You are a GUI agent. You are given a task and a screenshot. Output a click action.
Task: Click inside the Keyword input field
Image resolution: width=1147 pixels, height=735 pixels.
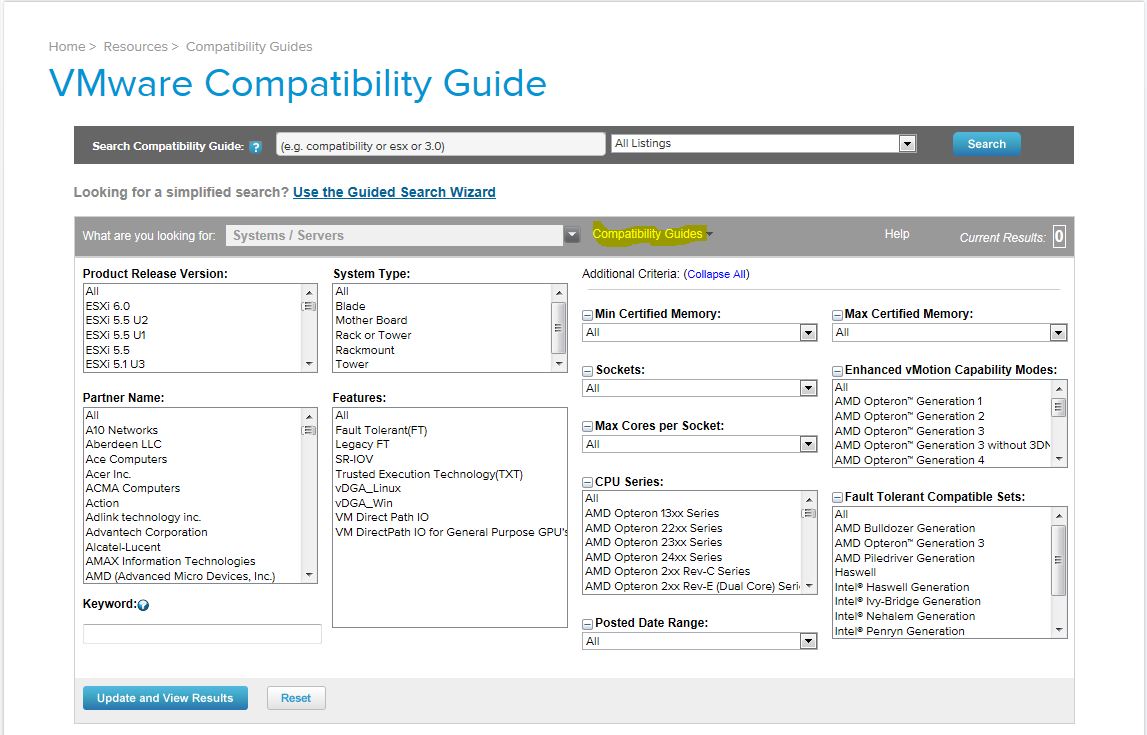(202, 633)
